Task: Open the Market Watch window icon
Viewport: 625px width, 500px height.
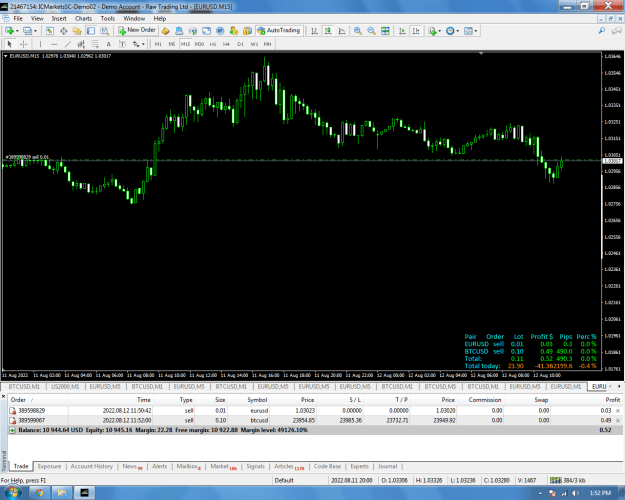Action: pos(49,31)
